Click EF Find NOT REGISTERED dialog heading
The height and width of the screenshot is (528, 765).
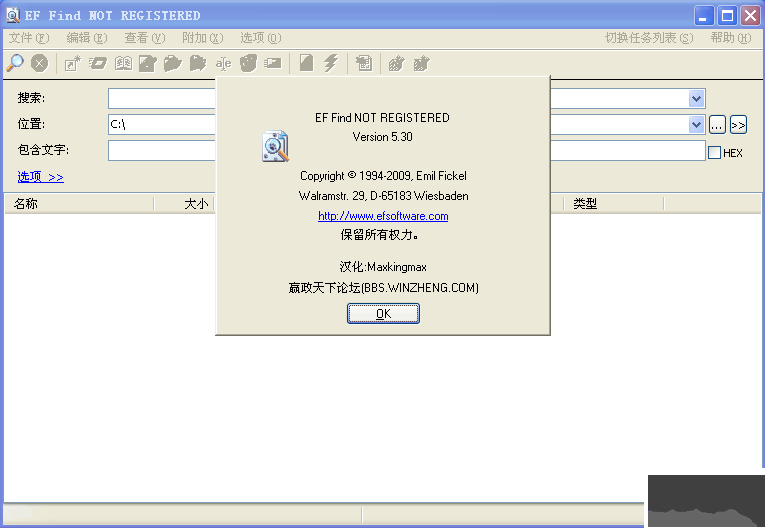[382, 118]
